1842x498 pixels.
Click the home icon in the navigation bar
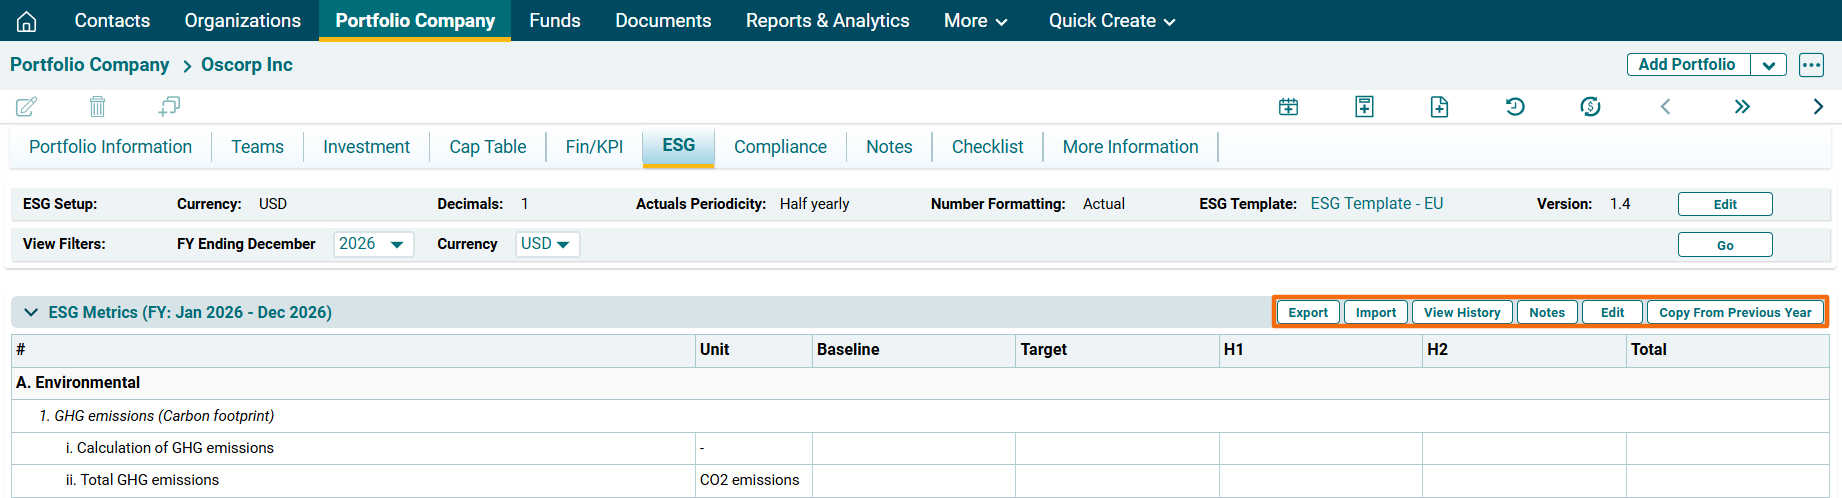point(27,21)
